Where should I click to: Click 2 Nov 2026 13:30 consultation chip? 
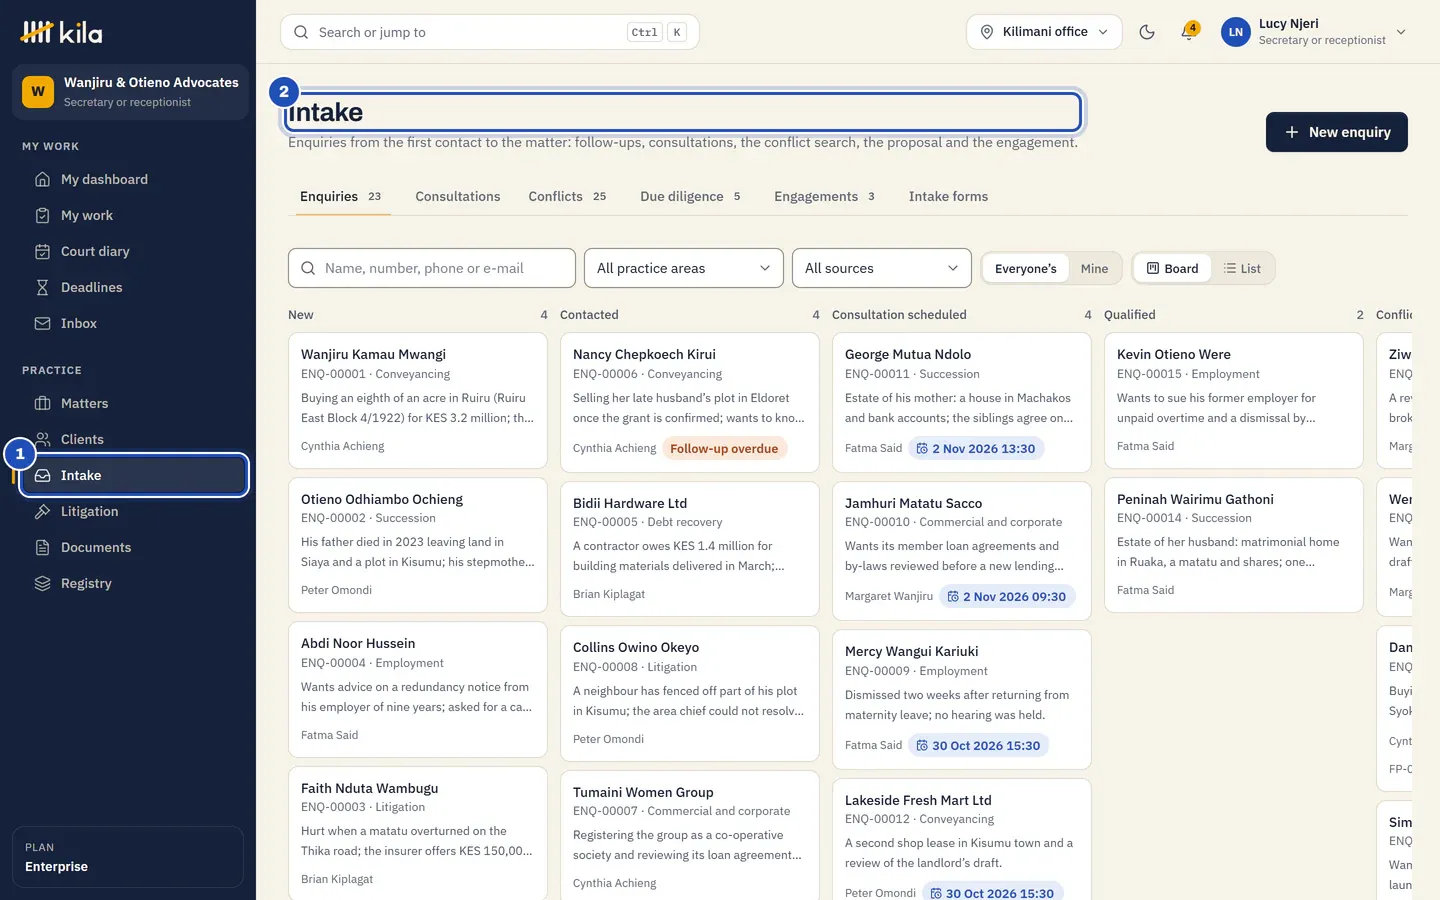tap(976, 448)
